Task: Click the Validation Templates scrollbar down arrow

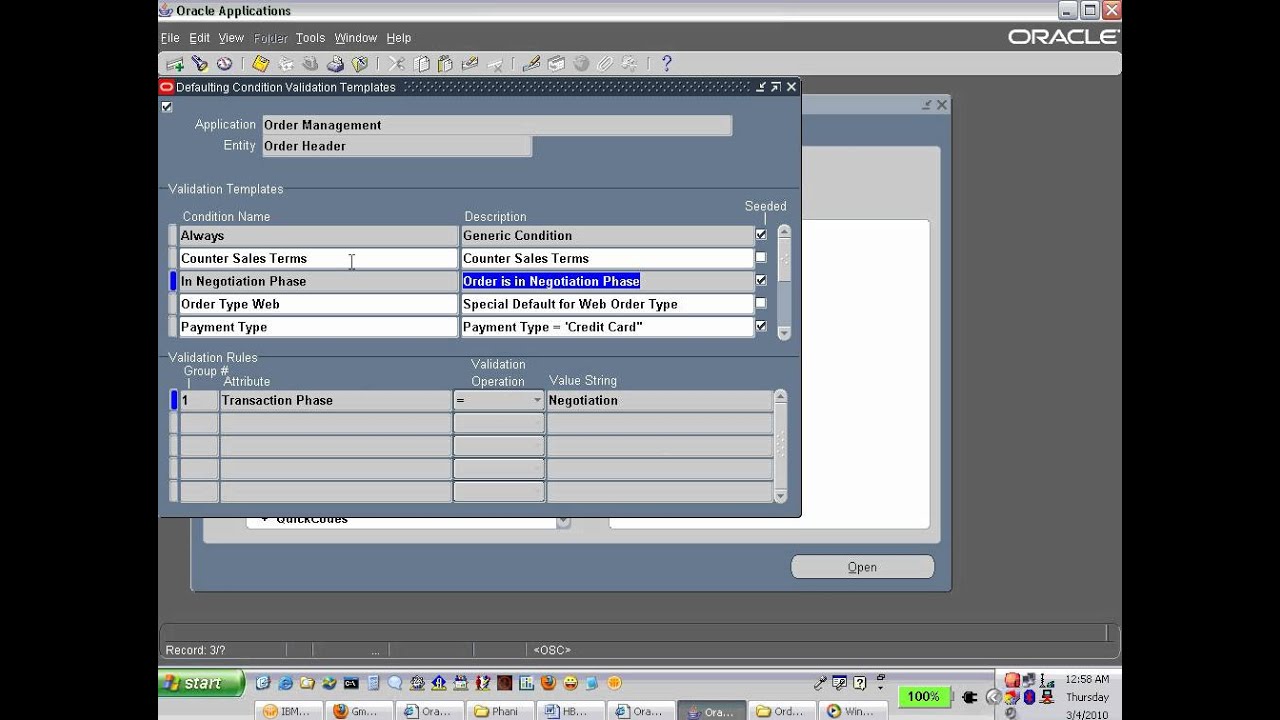Action: 784,333
